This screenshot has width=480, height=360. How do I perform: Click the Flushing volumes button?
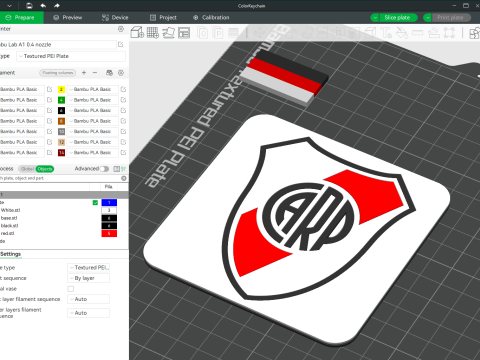(x=58, y=73)
